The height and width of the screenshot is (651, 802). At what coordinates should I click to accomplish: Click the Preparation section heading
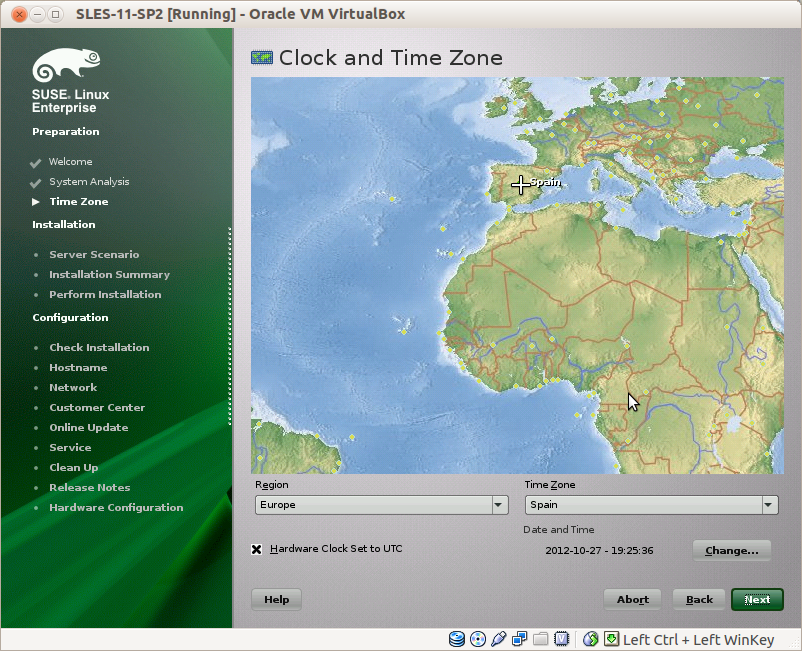(x=65, y=131)
